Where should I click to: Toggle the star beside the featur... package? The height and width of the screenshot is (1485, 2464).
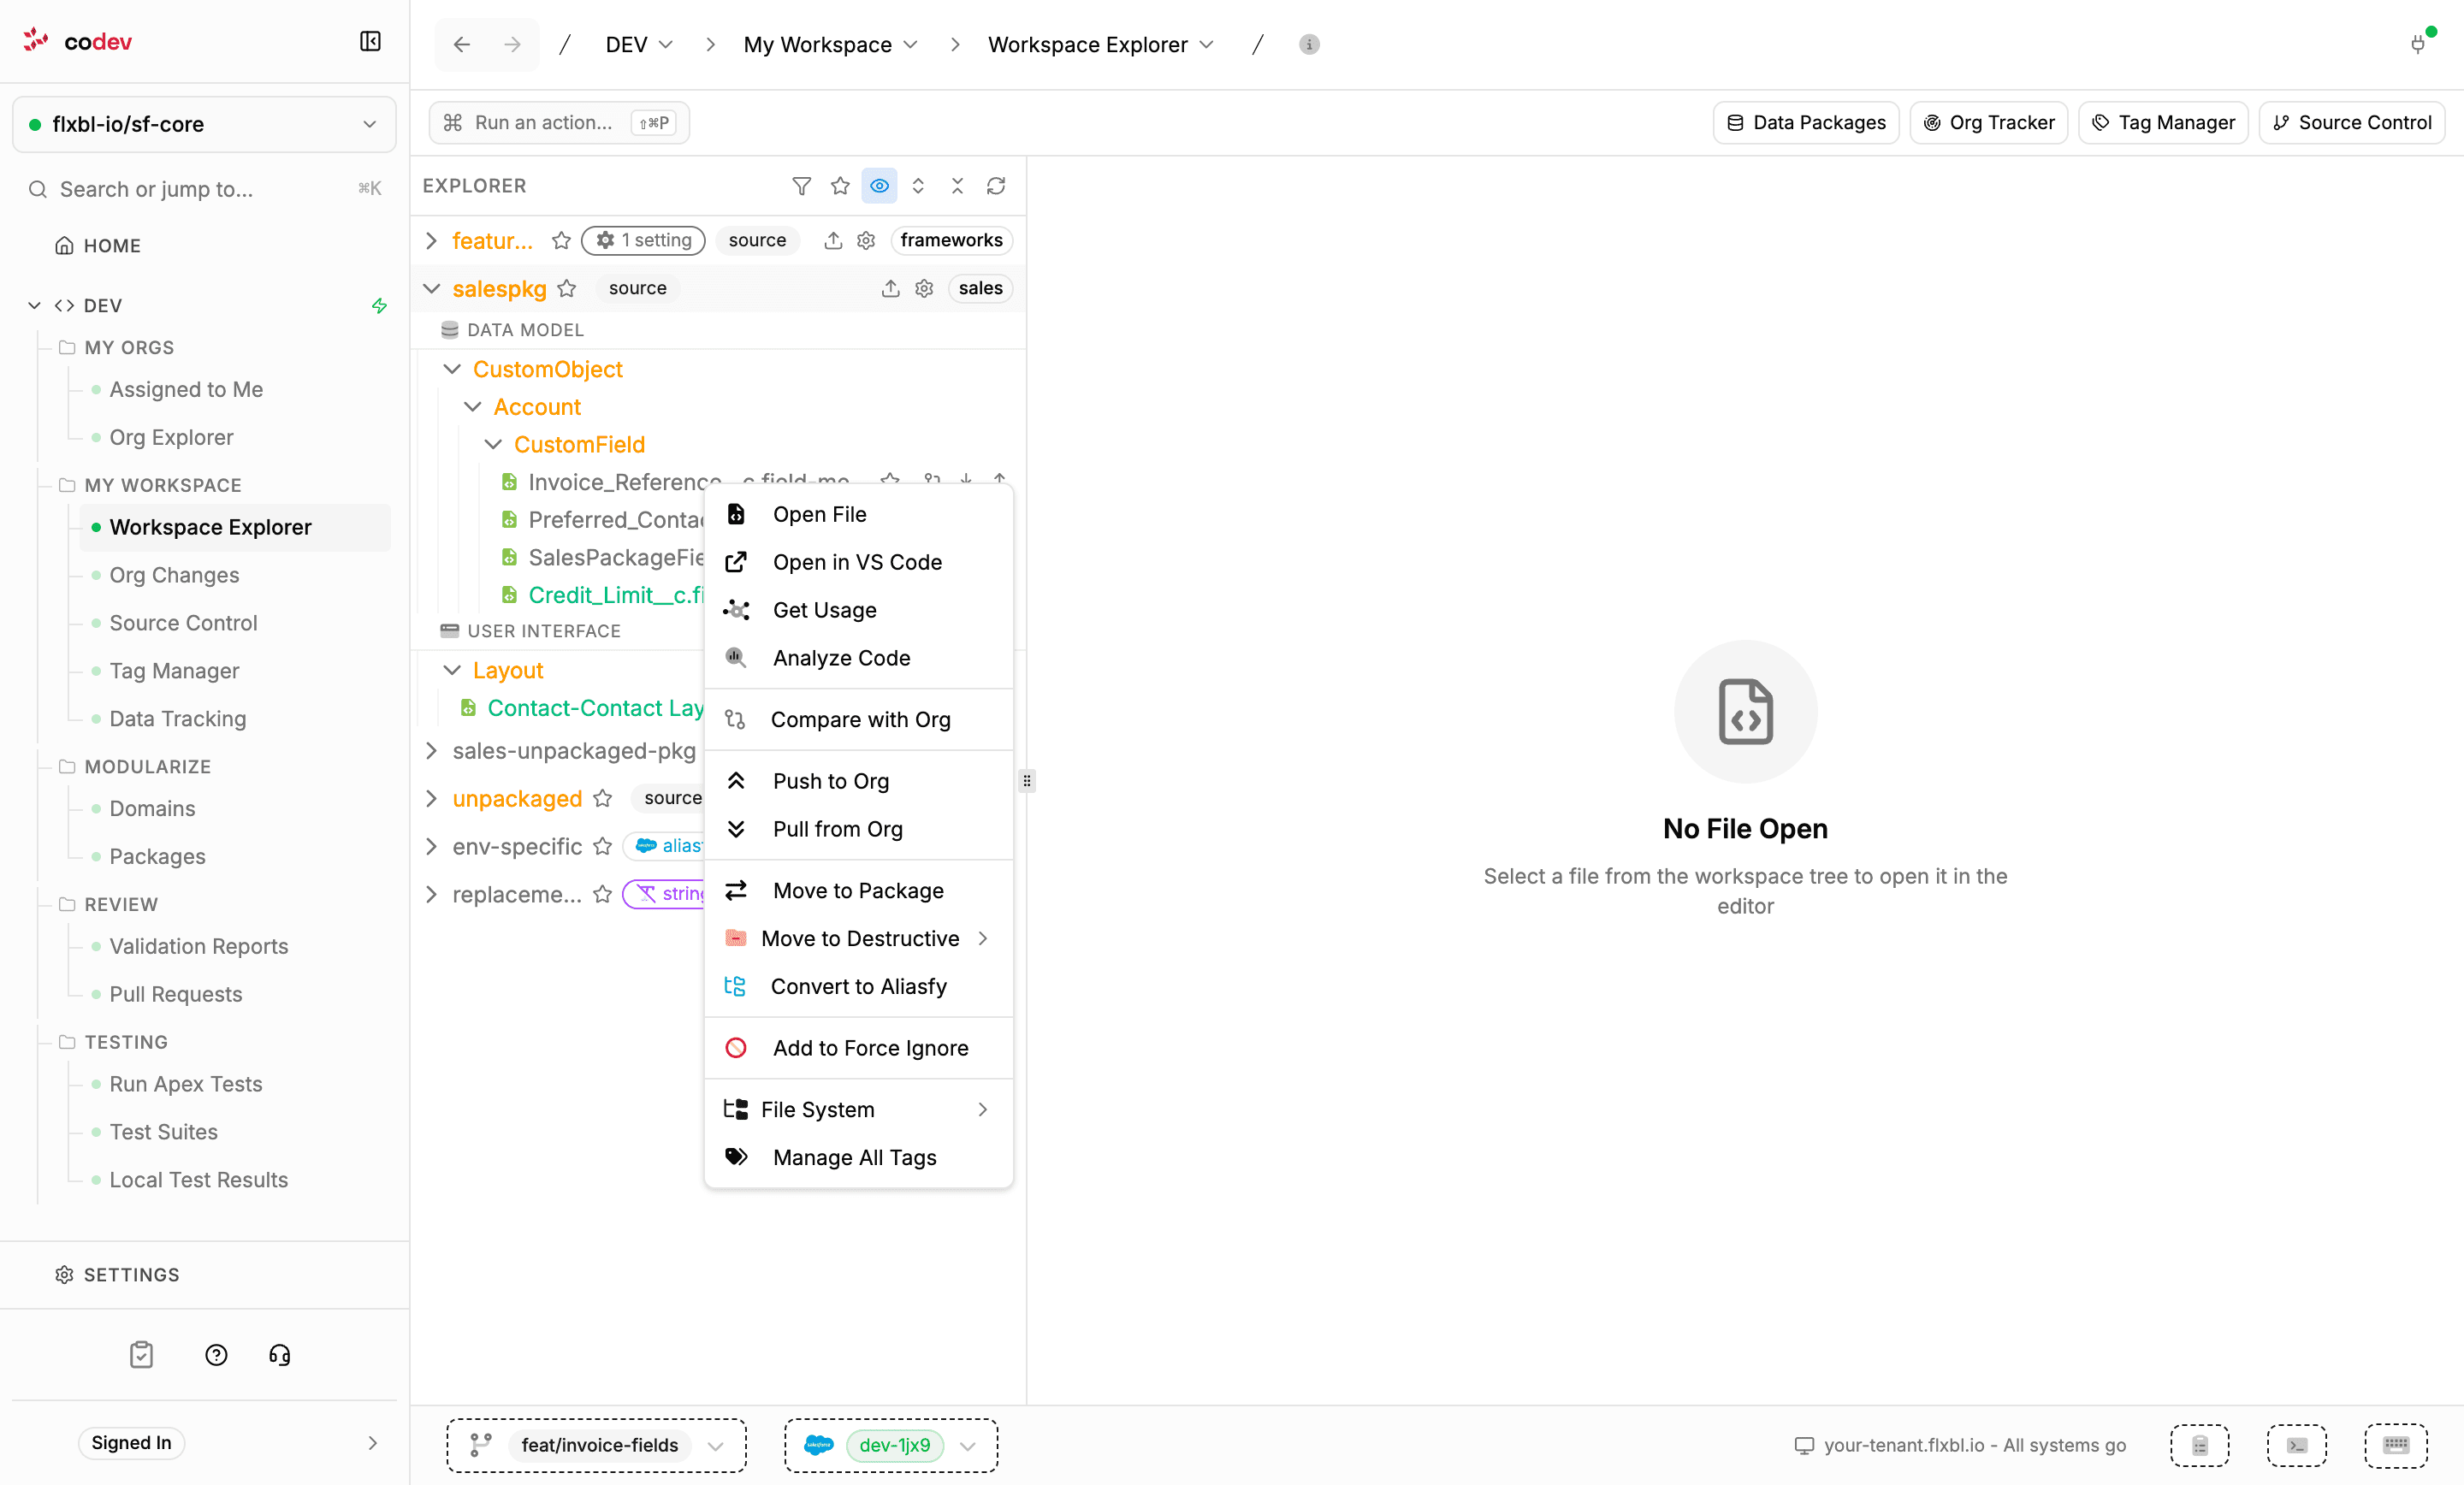pyautogui.click(x=561, y=240)
